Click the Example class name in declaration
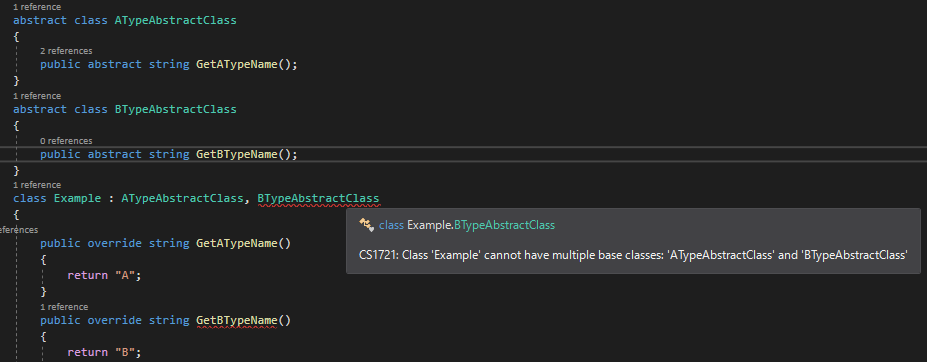This screenshot has height=362, width=927. 77,199
